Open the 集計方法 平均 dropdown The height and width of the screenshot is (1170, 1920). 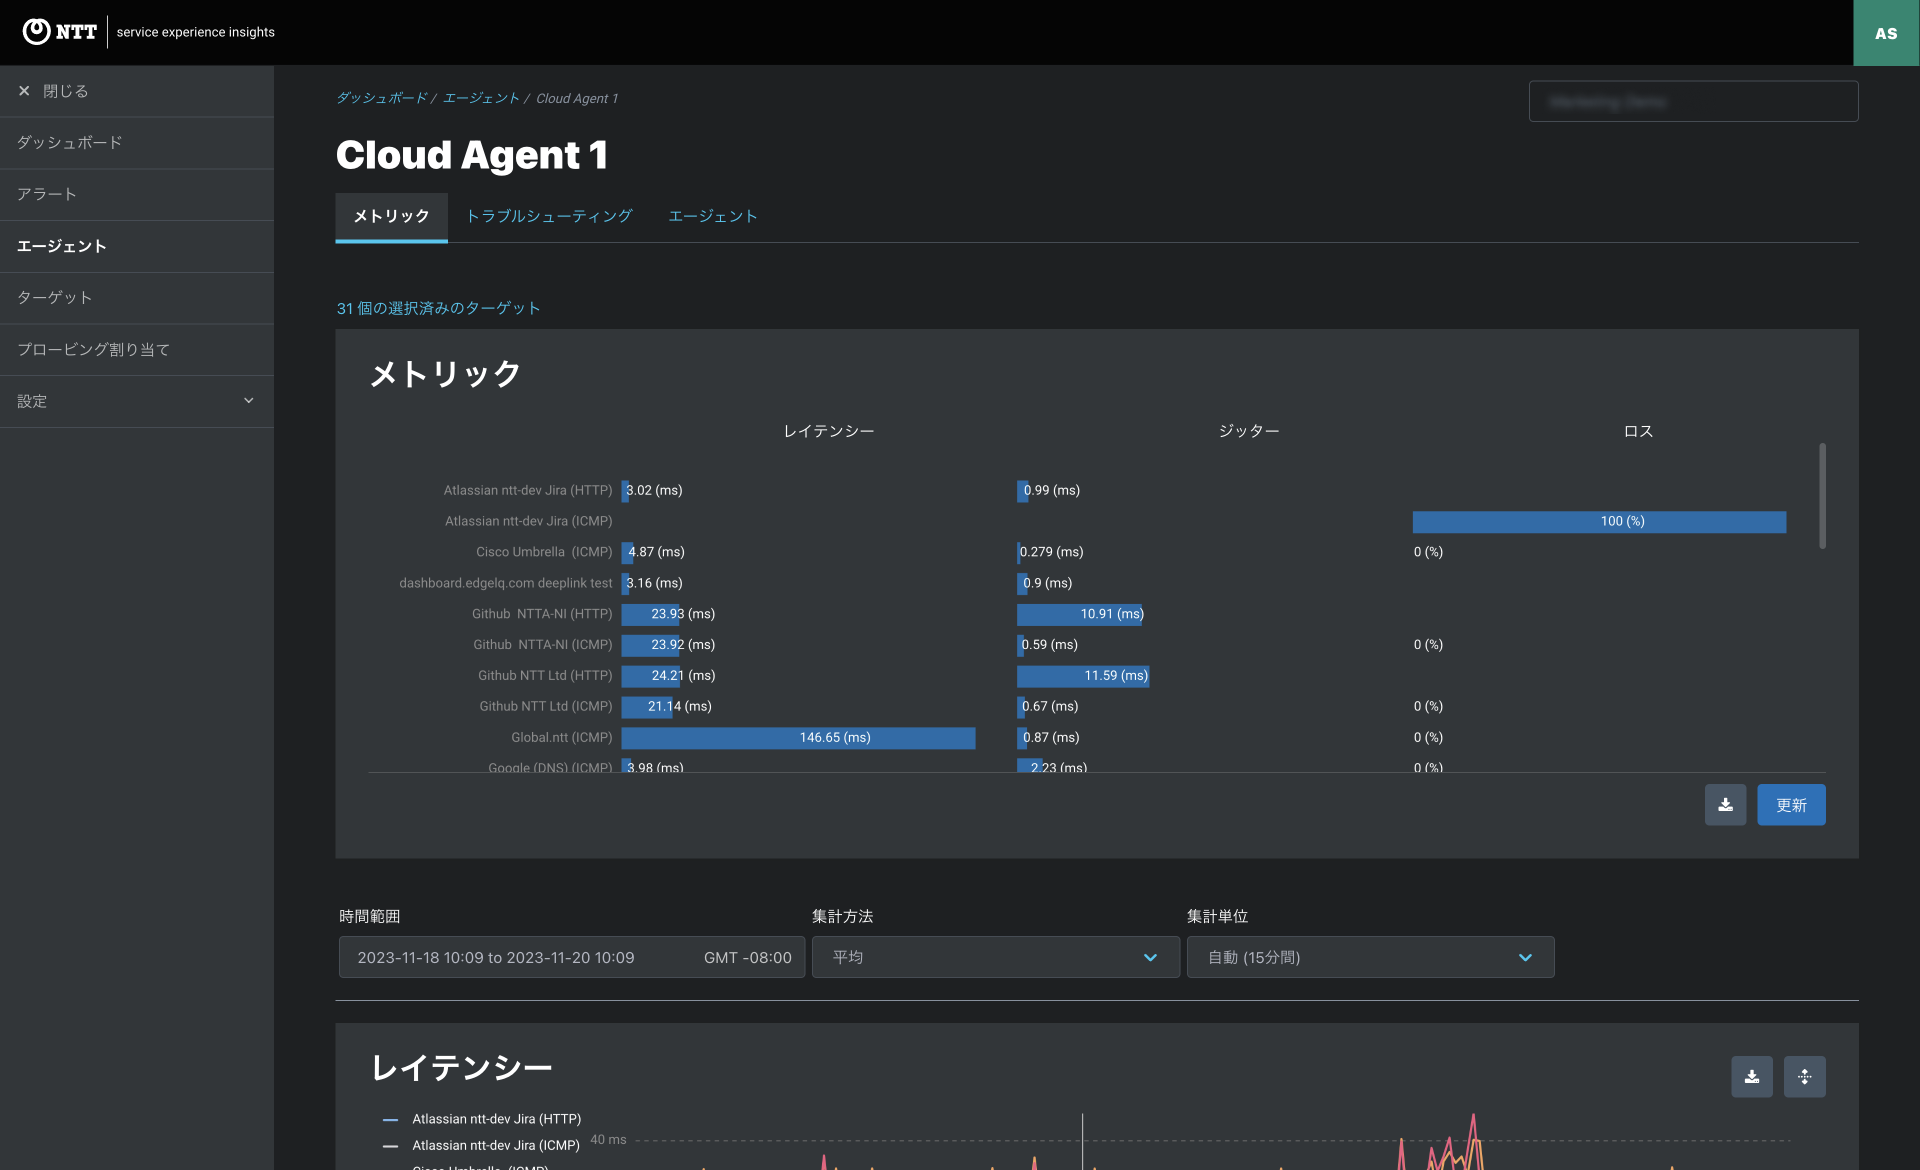[995, 957]
